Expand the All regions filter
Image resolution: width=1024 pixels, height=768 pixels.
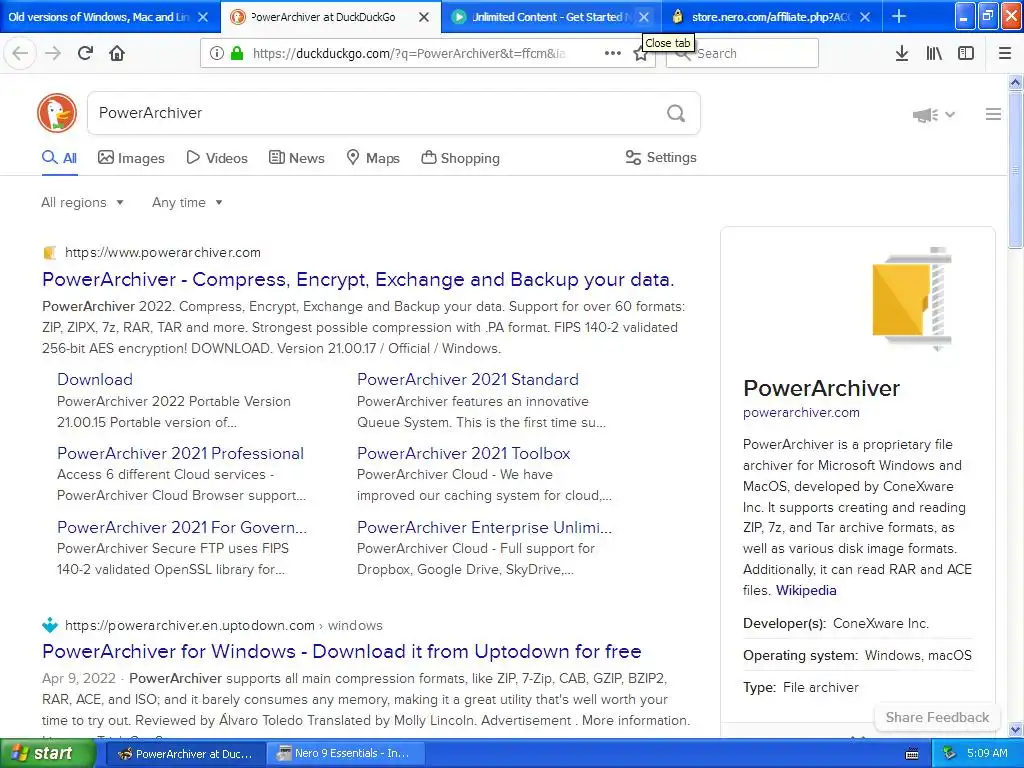pos(82,202)
